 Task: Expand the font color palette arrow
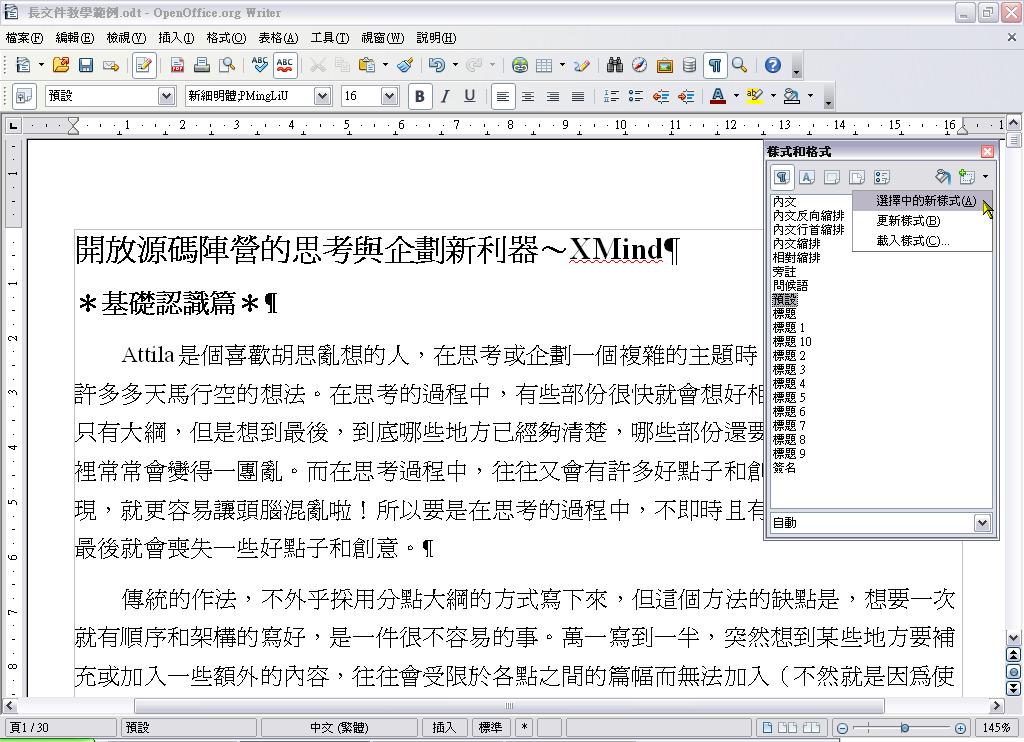click(x=736, y=96)
